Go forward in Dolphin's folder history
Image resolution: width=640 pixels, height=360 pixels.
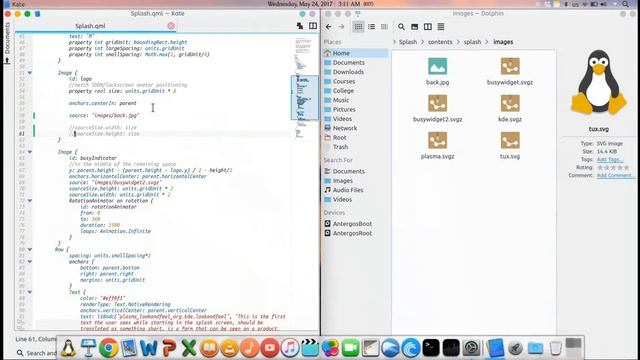point(341,27)
